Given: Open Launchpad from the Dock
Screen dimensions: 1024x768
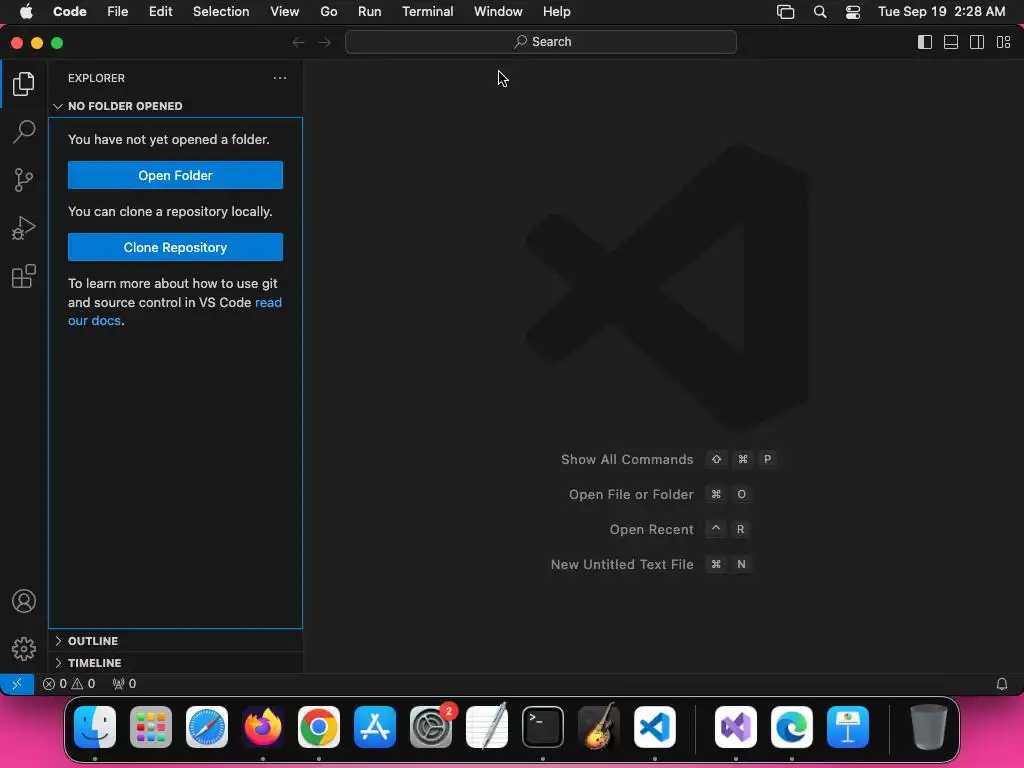Looking at the screenshot, I should tap(151, 727).
